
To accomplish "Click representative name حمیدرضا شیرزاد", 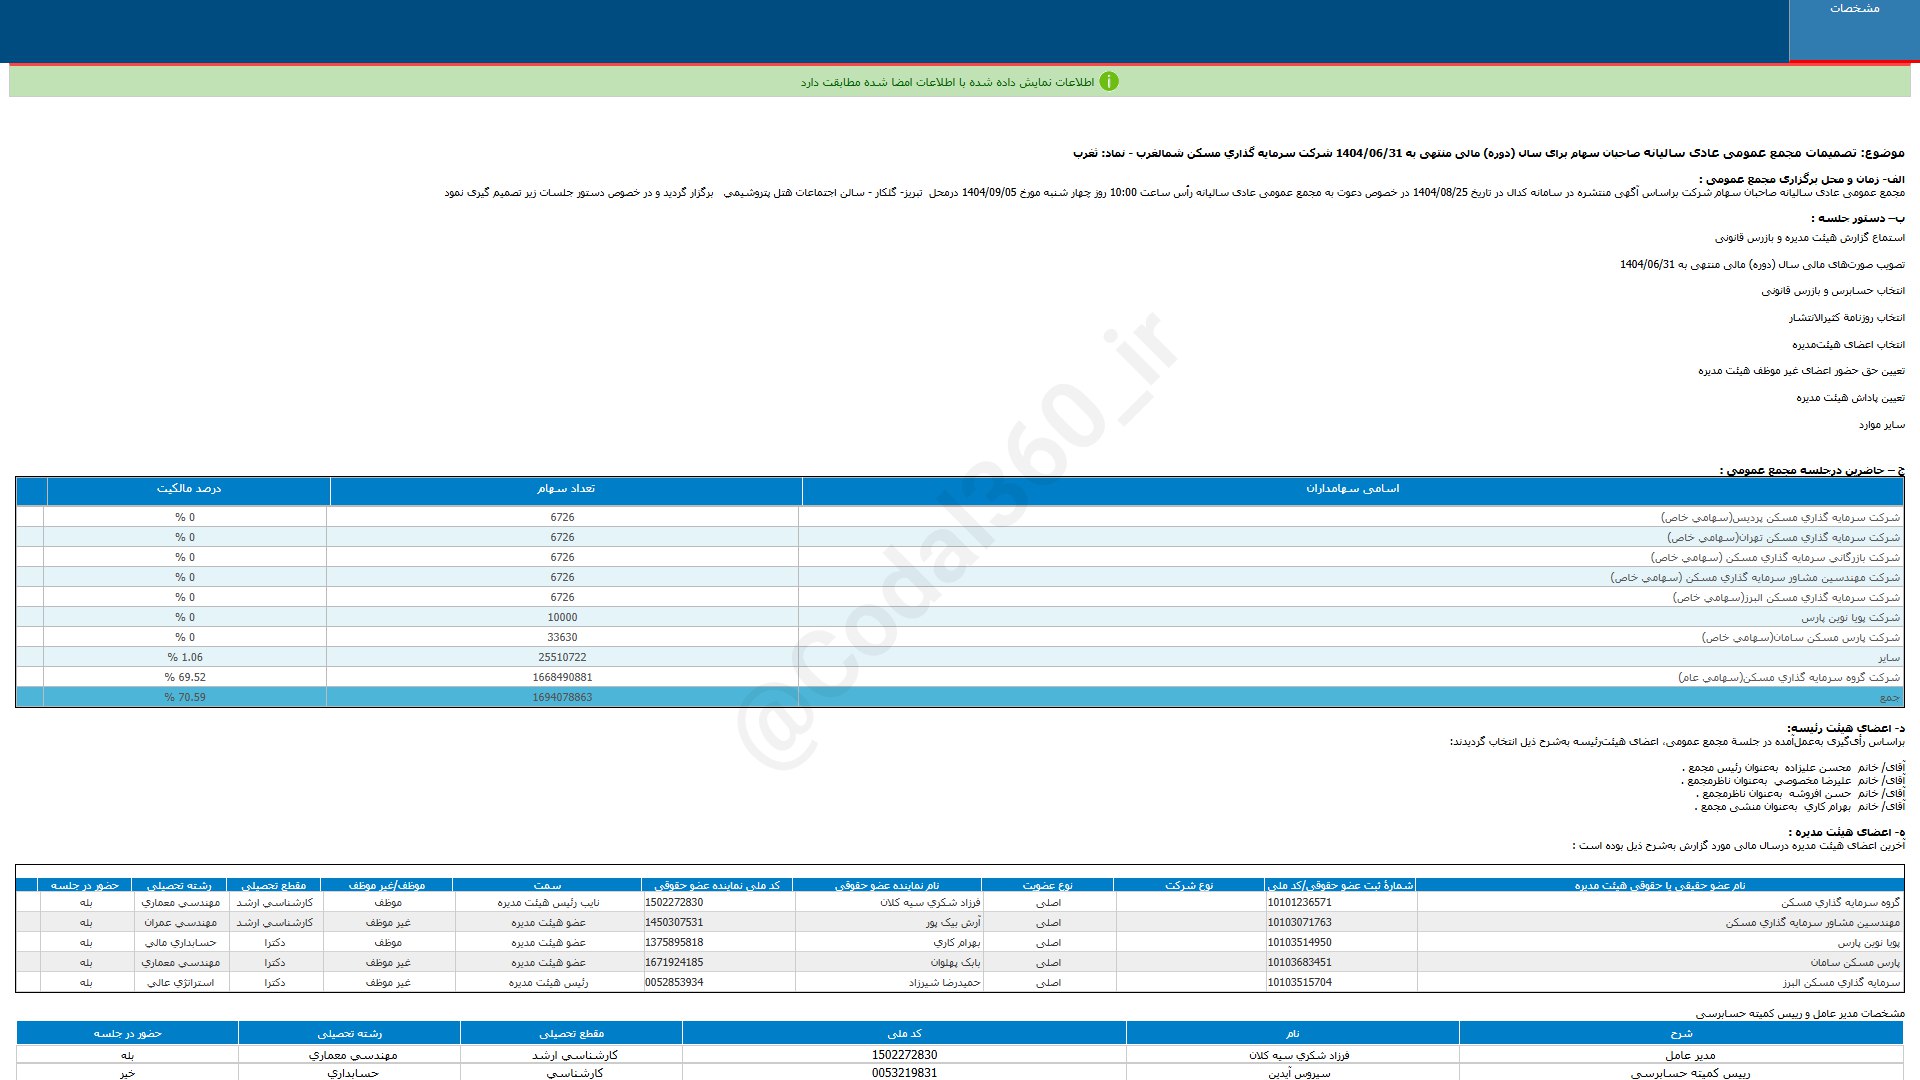I will point(944,982).
